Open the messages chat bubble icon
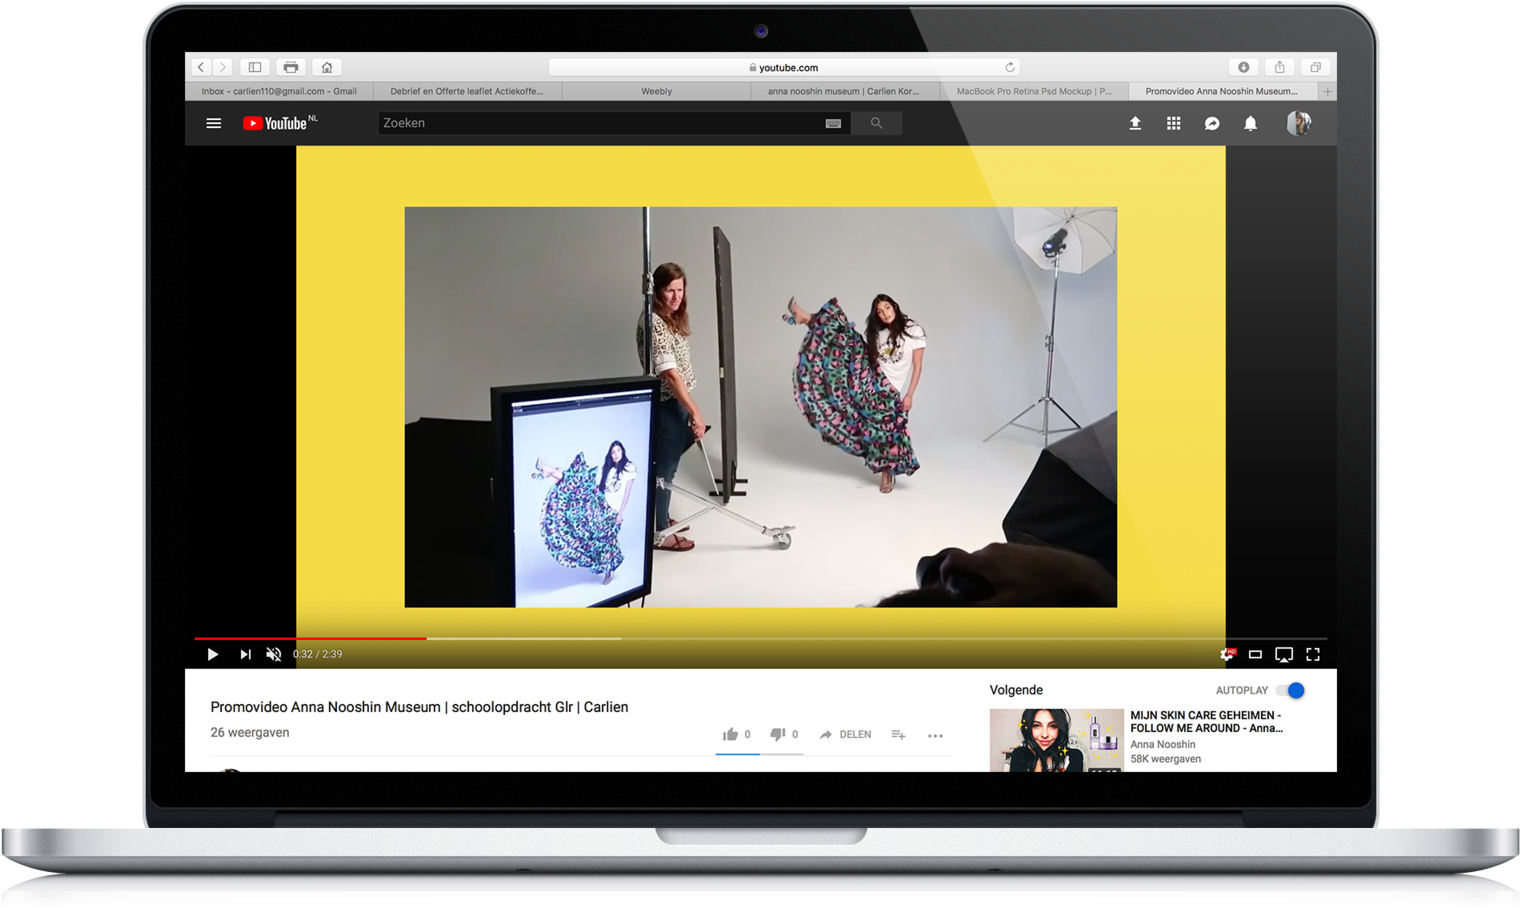The image size is (1520, 908). click(x=1211, y=123)
